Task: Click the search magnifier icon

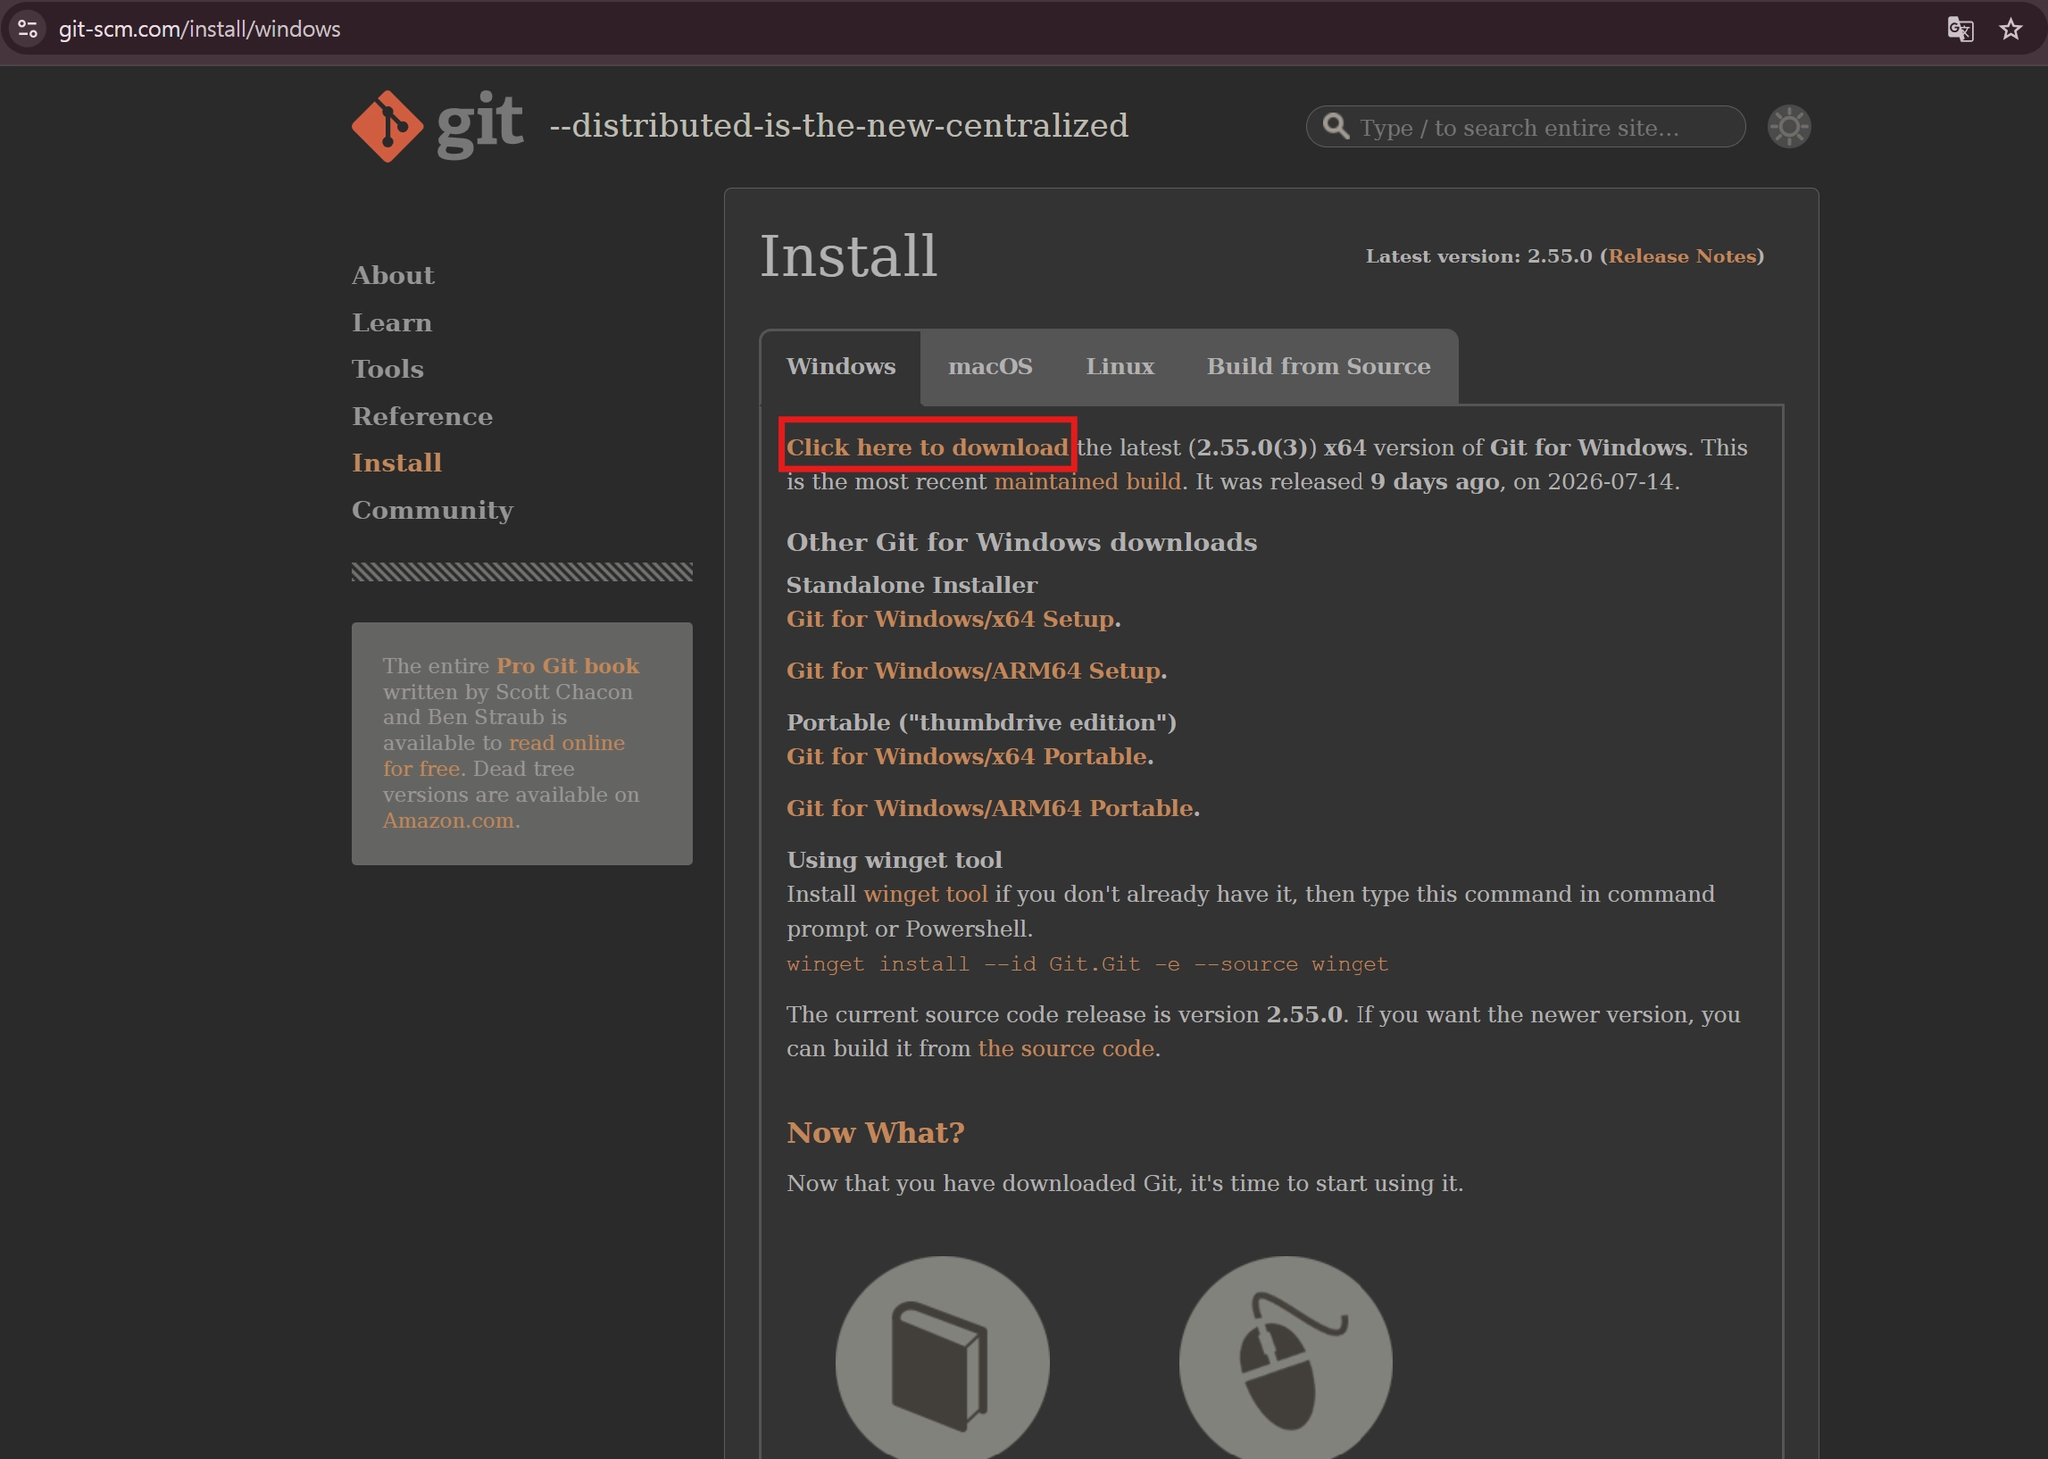Action: point(1336,126)
